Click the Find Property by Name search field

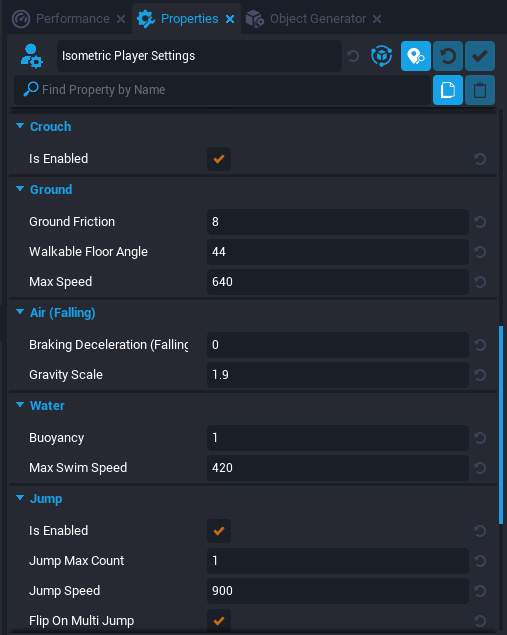(x=222, y=90)
